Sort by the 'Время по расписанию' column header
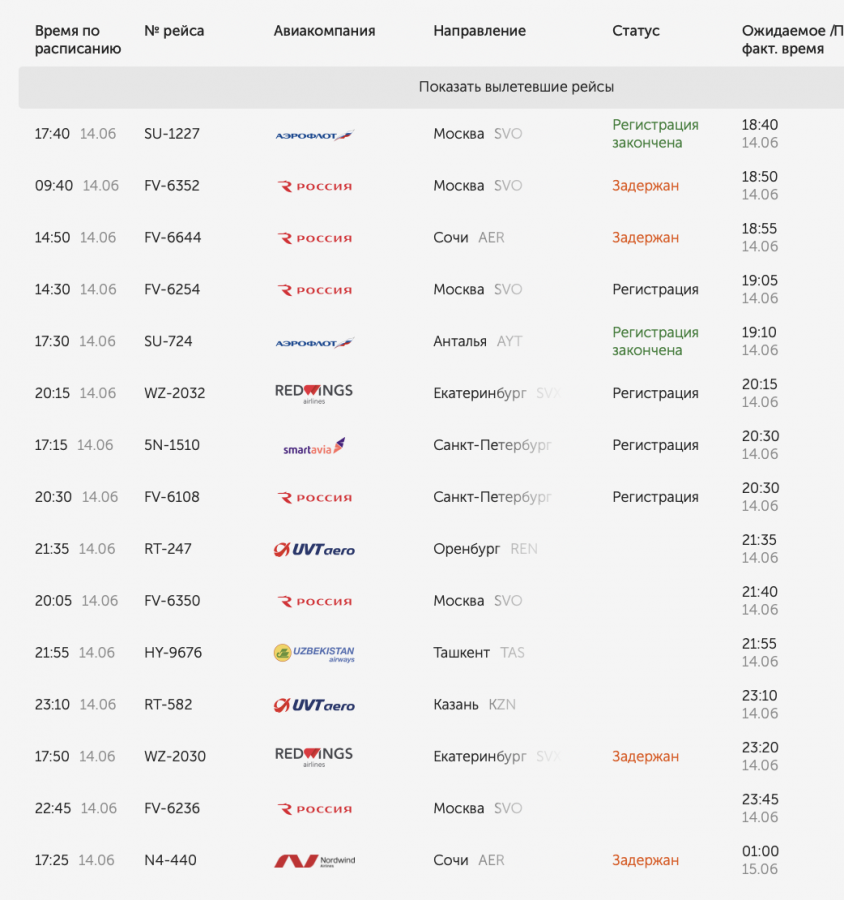 78,39
